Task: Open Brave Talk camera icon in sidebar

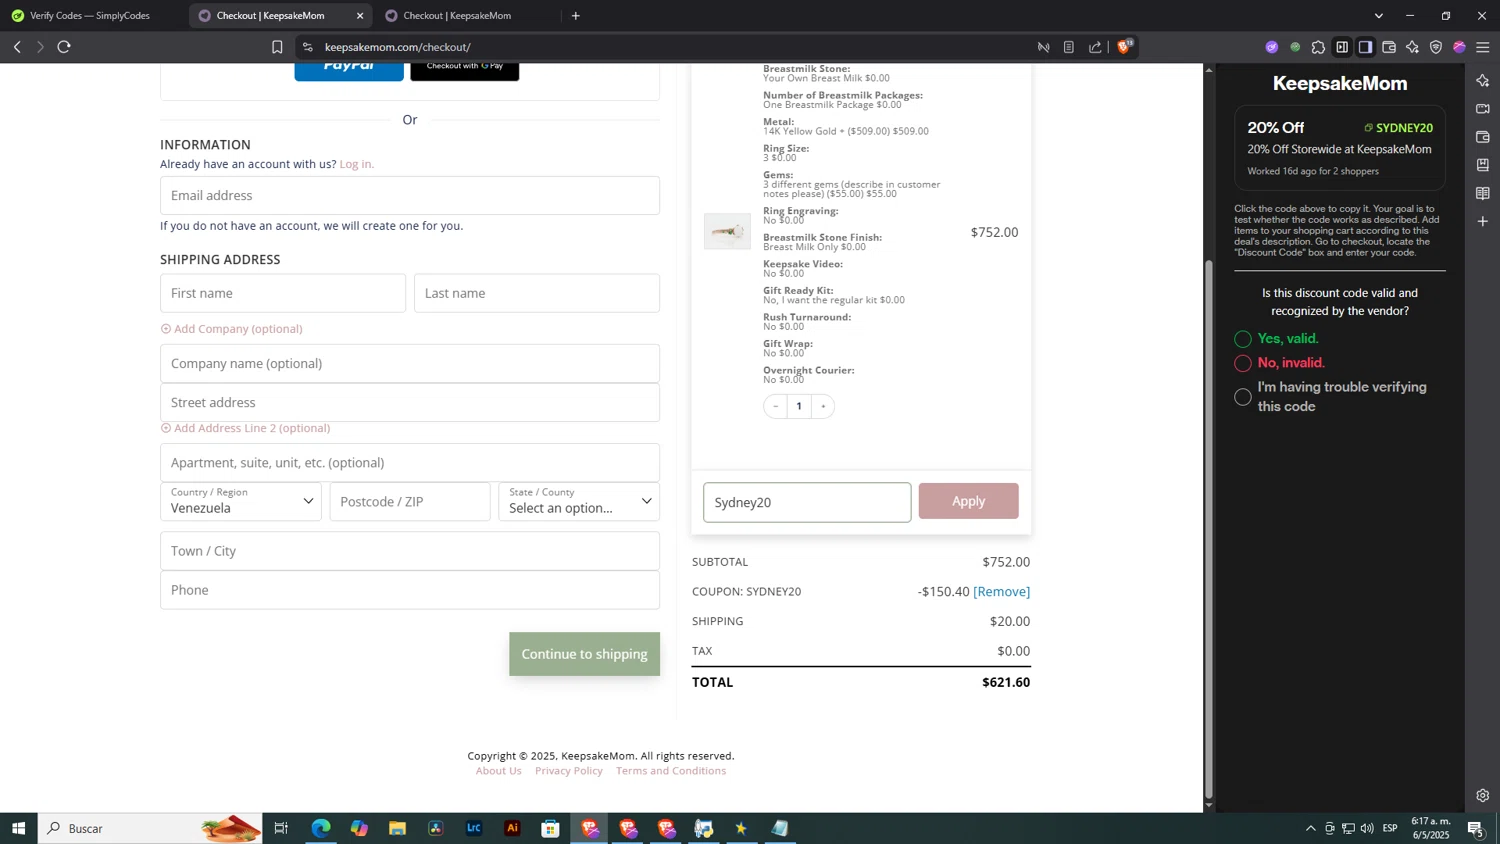Action: [x=1483, y=108]
